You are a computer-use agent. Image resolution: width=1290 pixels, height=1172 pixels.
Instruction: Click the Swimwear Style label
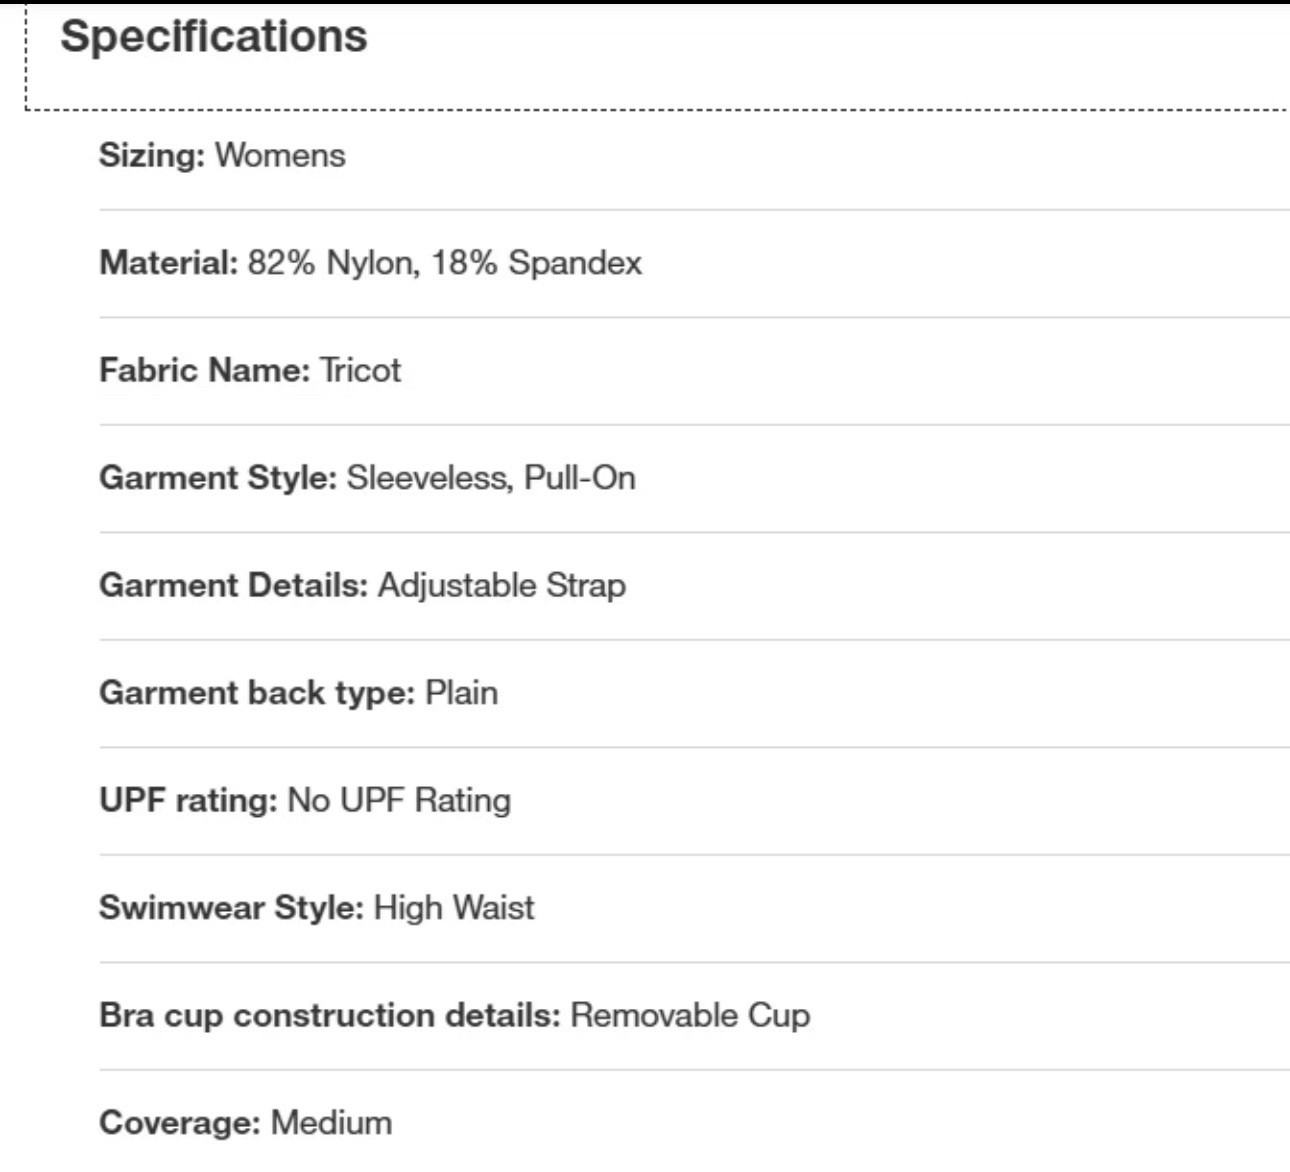pos(230,908)
